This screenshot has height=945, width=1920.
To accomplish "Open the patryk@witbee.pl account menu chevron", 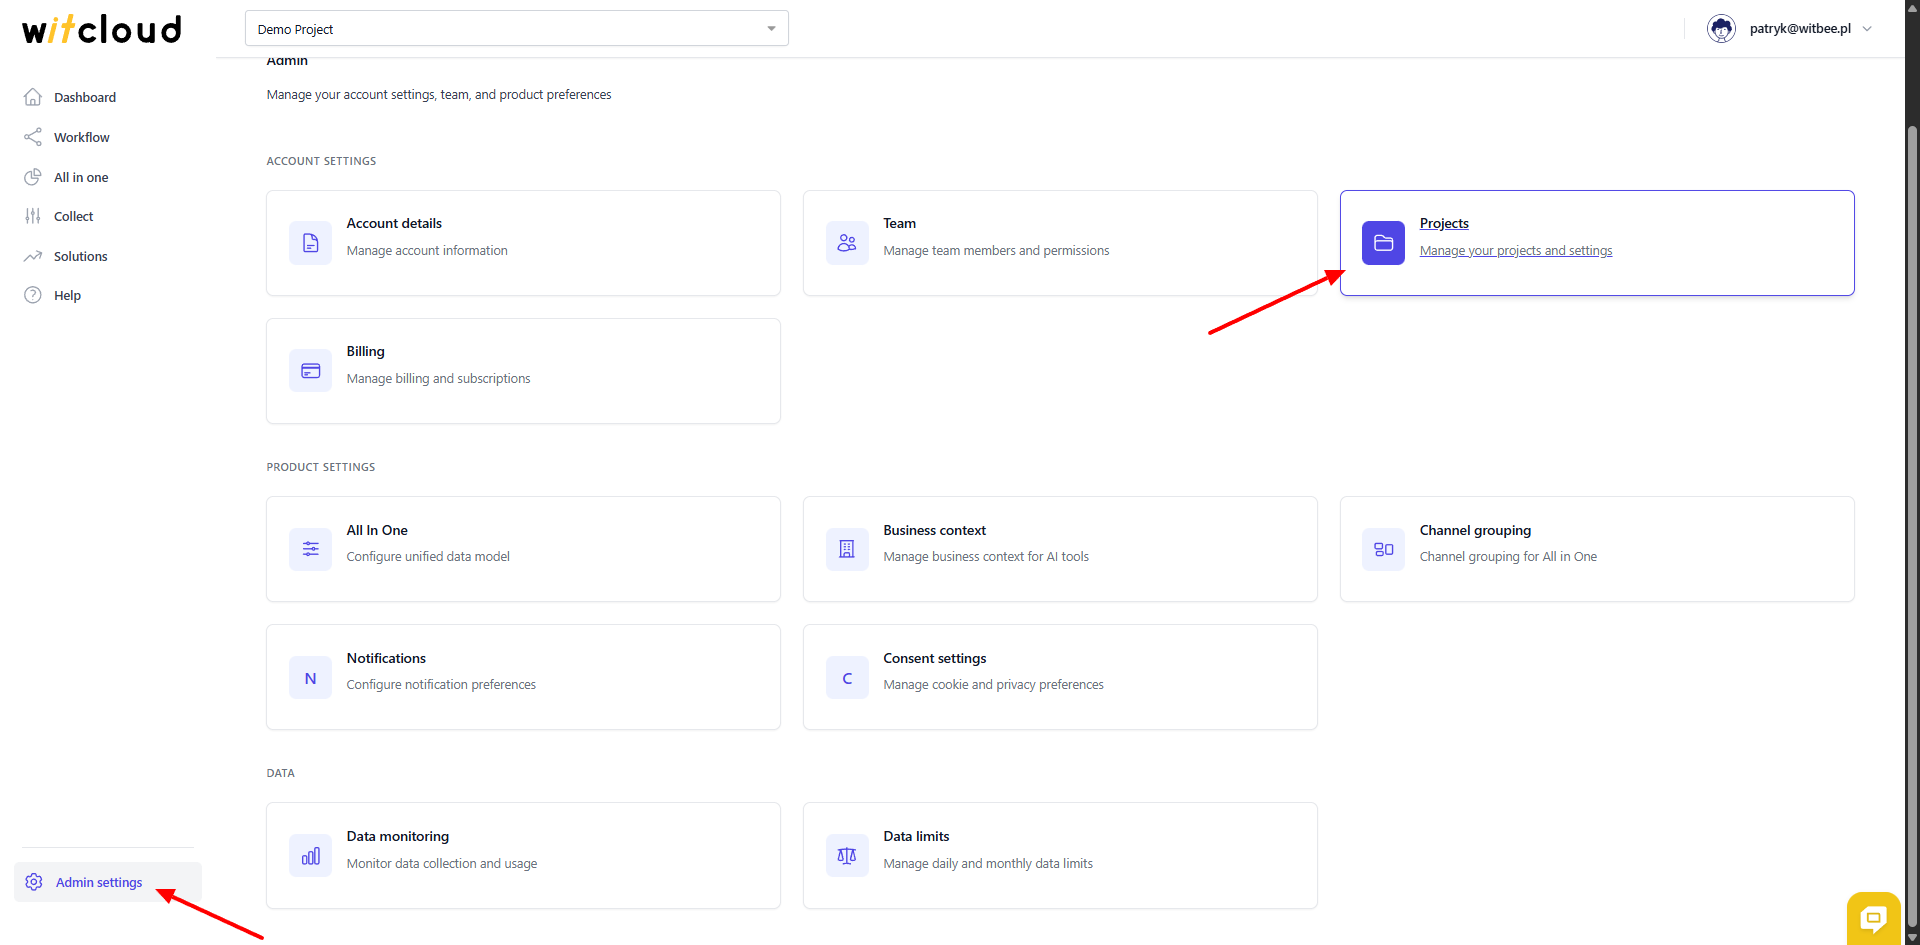I will (1867, 29).
